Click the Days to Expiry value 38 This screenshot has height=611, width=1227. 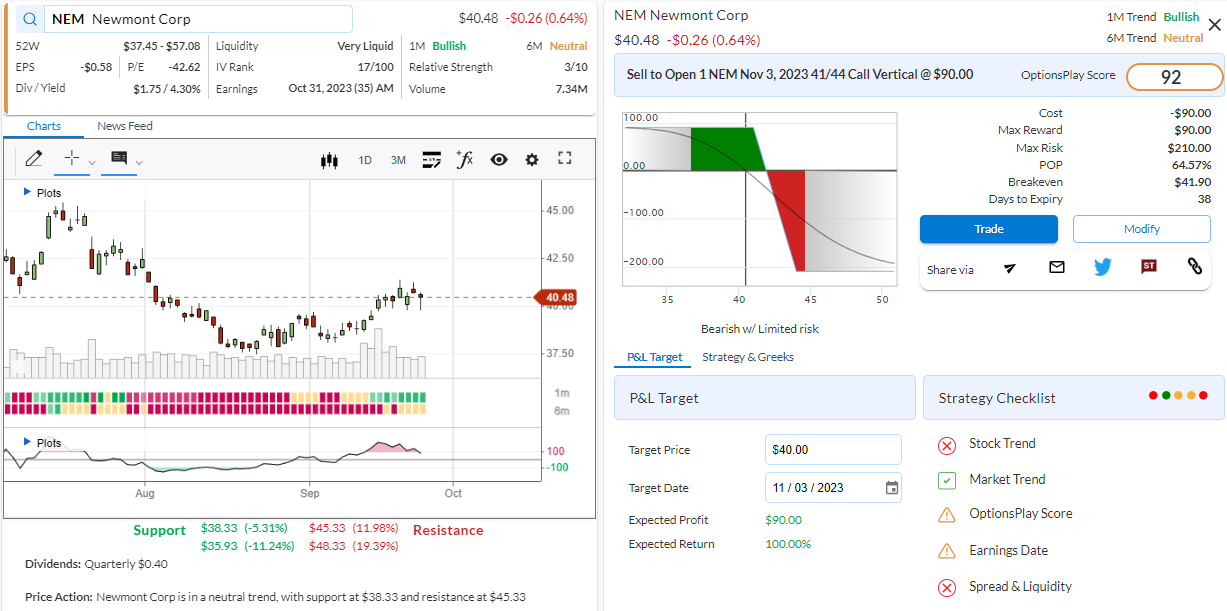tap(1204, 199)
